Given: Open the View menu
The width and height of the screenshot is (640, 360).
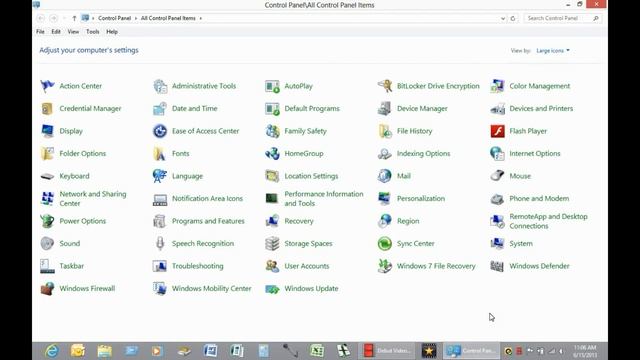Looking at the screenshot, I should 73,31.
